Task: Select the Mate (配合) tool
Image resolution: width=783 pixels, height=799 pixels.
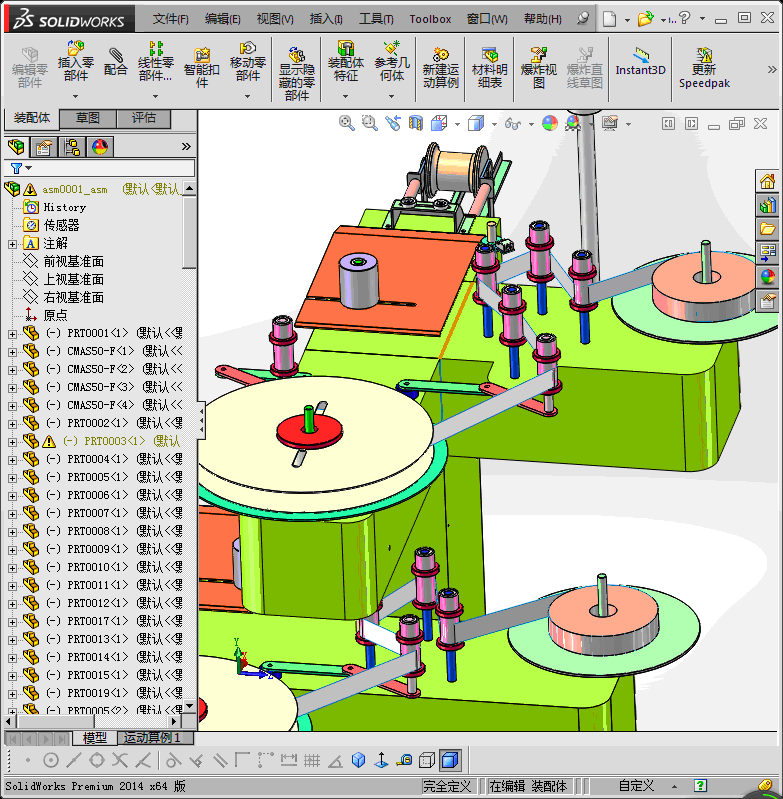Action: click(116, 61)
